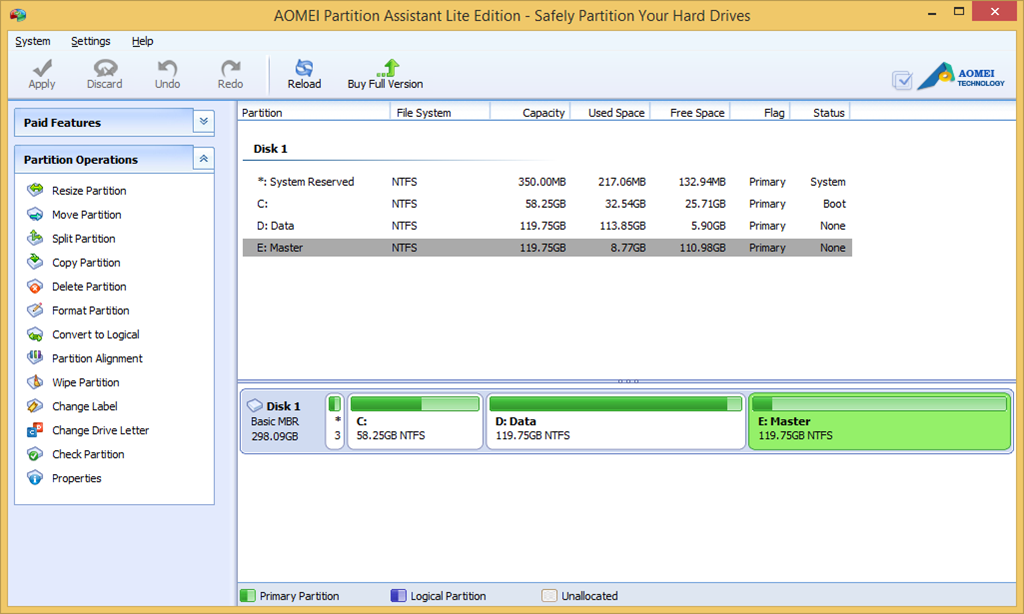This screenshot has width=1024, height=614.
Task: Select the small system reserved block in disk map
Action: coord(335,421)
